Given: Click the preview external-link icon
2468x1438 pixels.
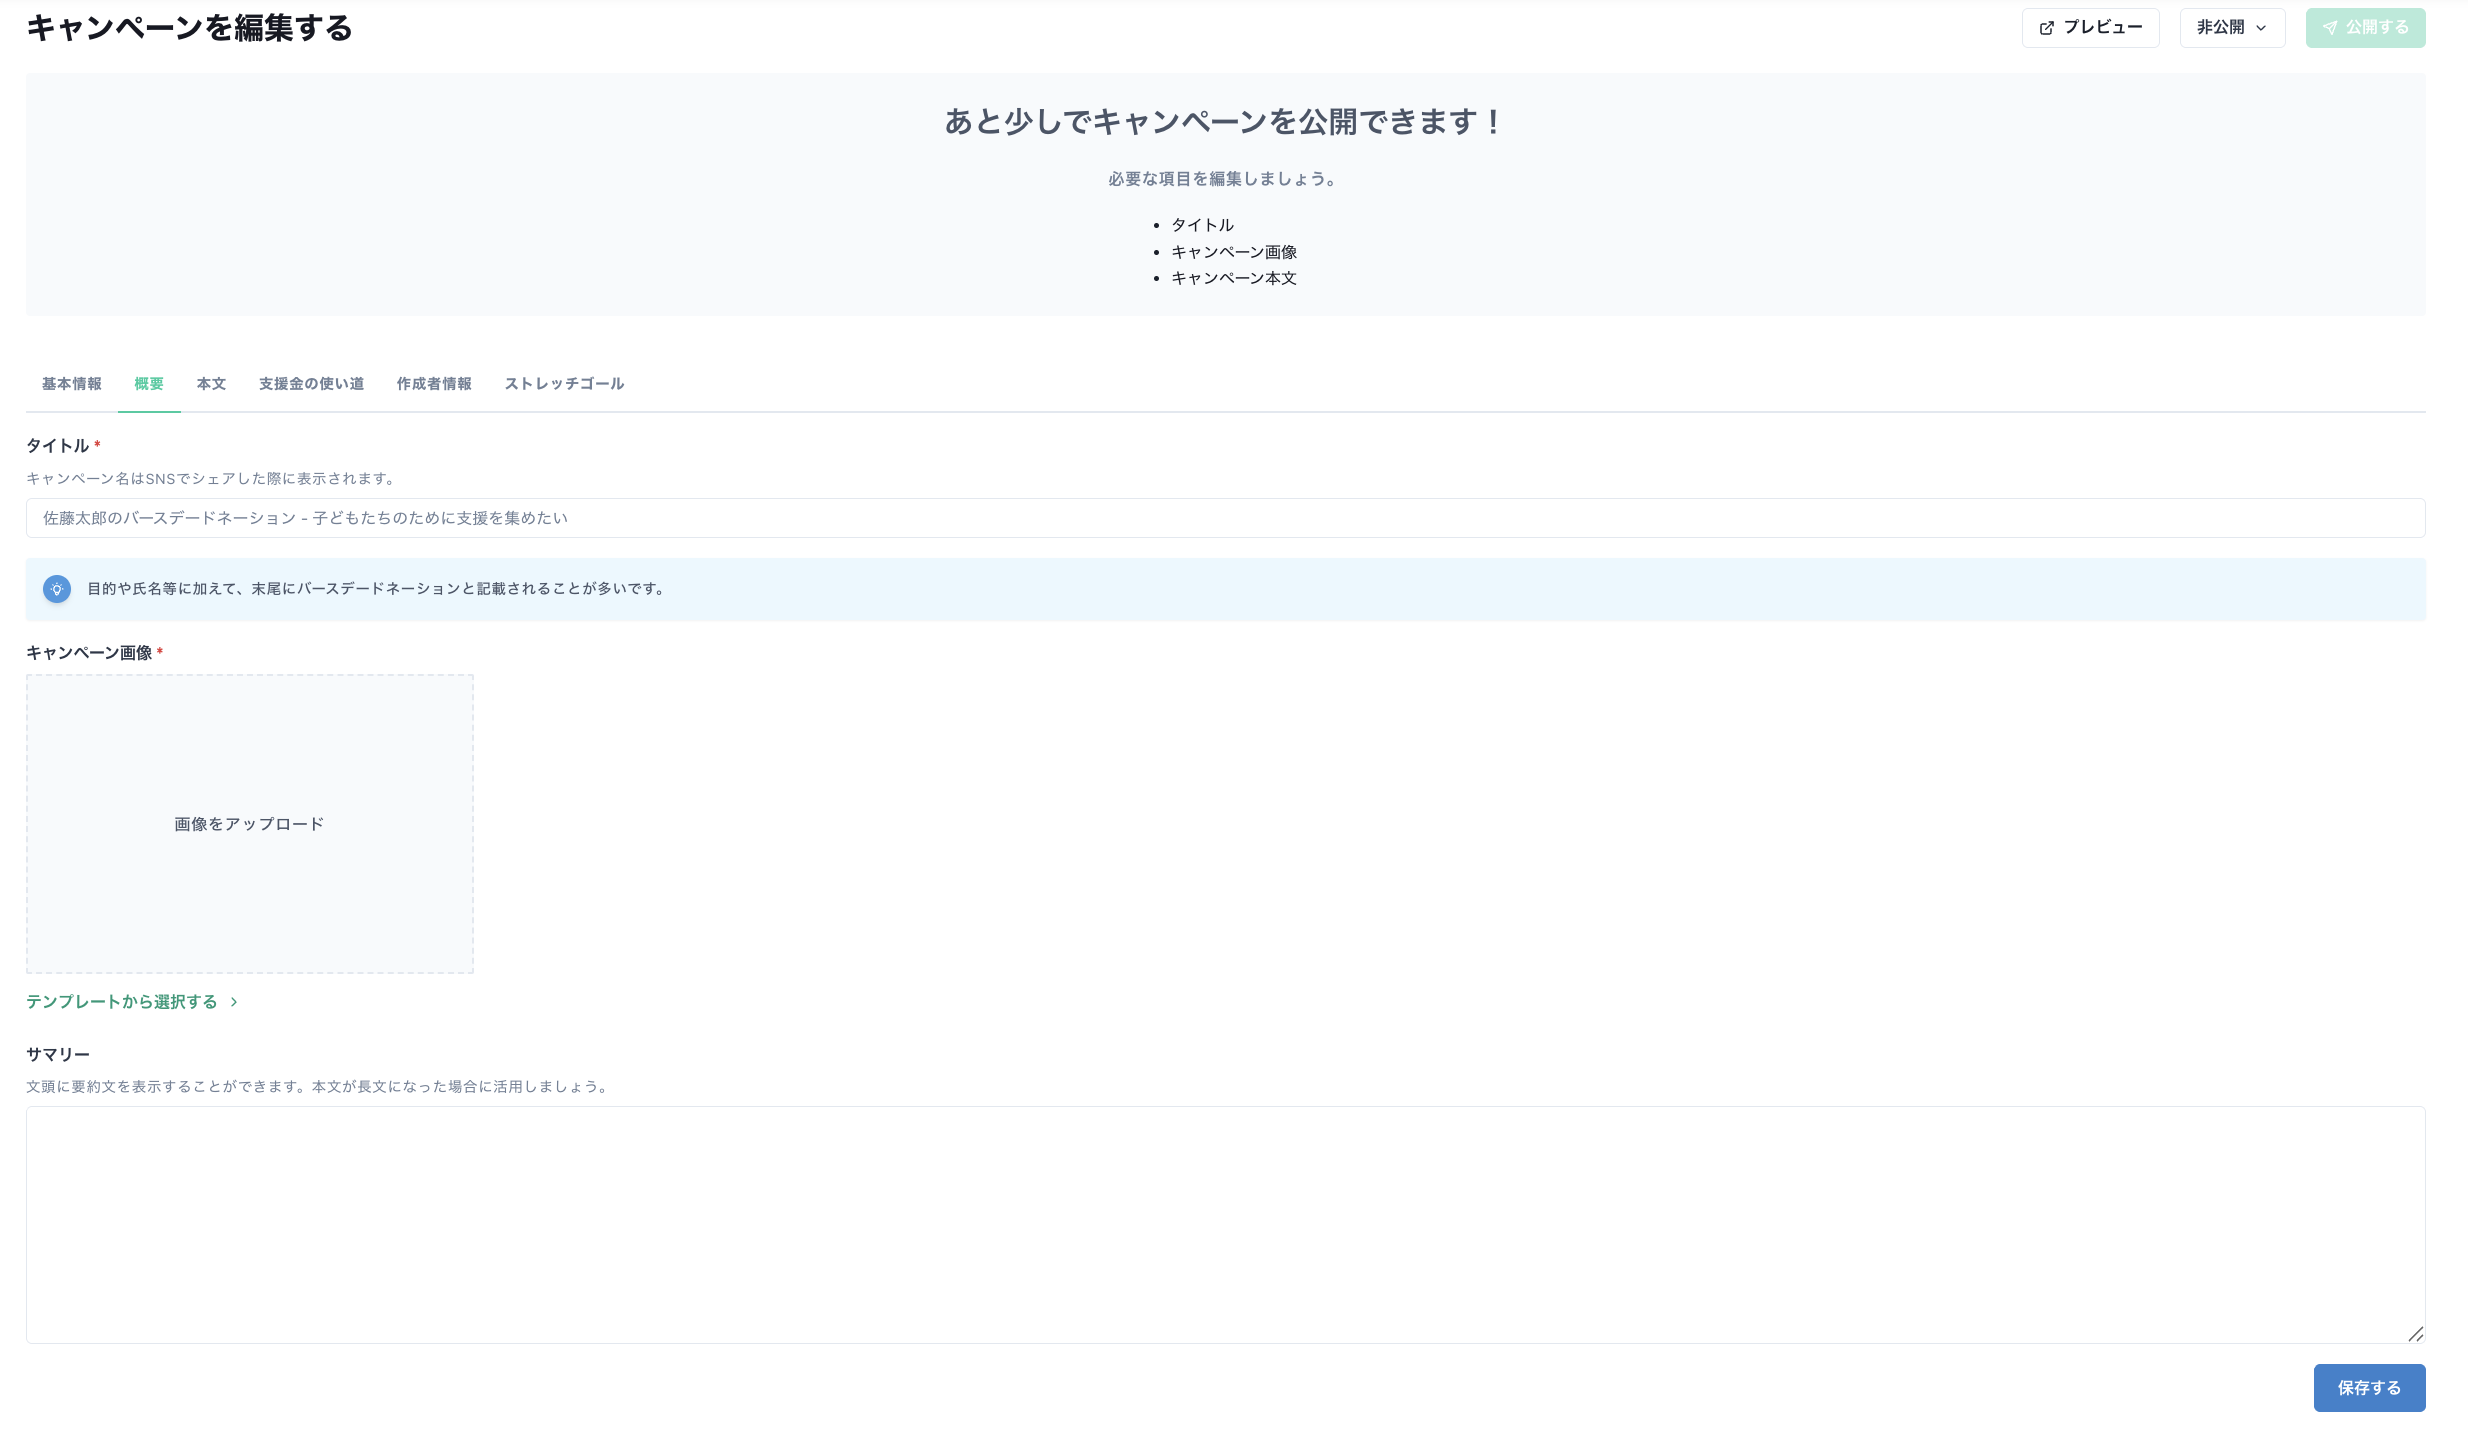Looking at the screenshot, I should [2045, 27].
